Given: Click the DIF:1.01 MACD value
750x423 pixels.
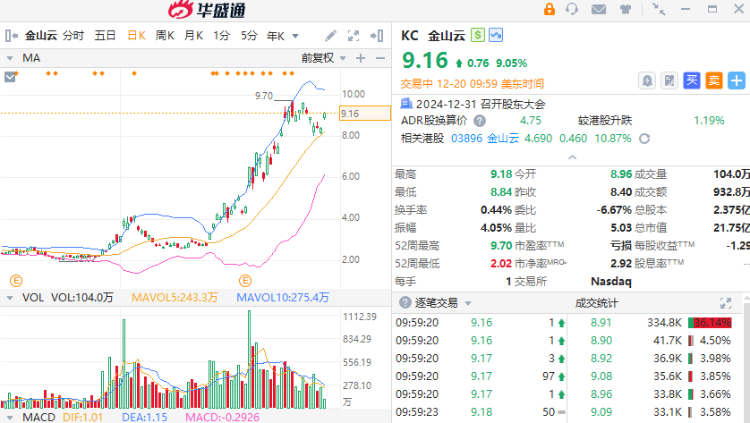Looking at the screenshot, I should pos(82,417).
